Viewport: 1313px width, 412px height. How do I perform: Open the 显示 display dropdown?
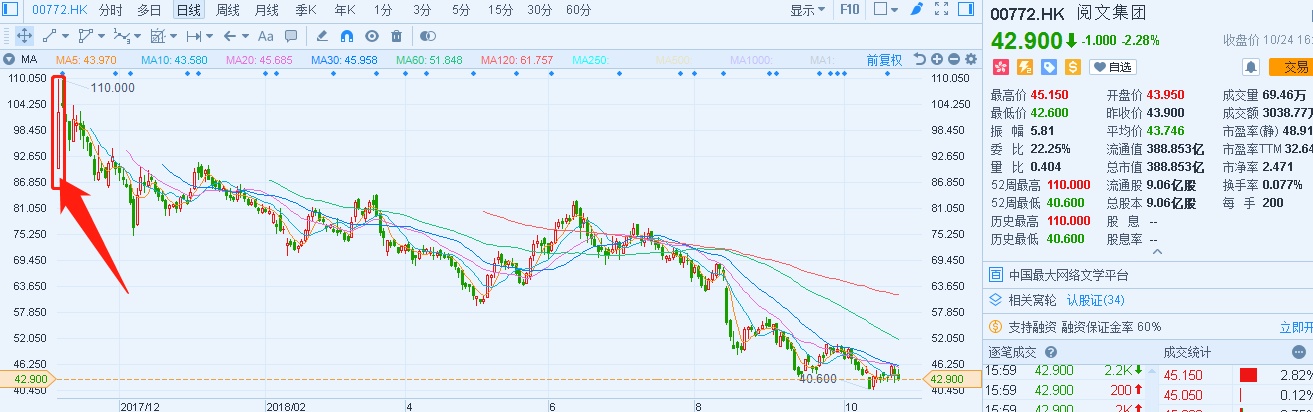pyautogui.click(x=808, y=10)
